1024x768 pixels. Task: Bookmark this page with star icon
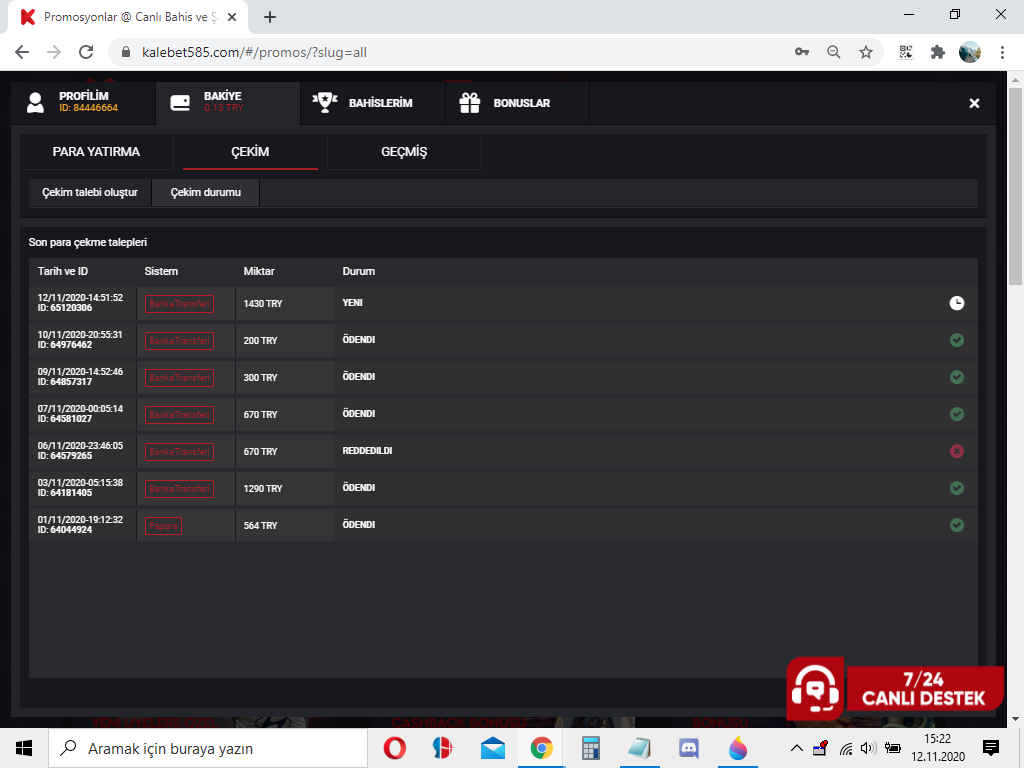(866, 52)
